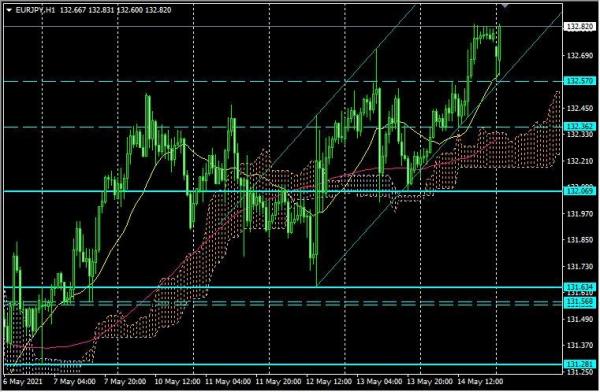600x392 pixels.
Task: Click the 132.690 price scale label
Action: click(579, 56)
